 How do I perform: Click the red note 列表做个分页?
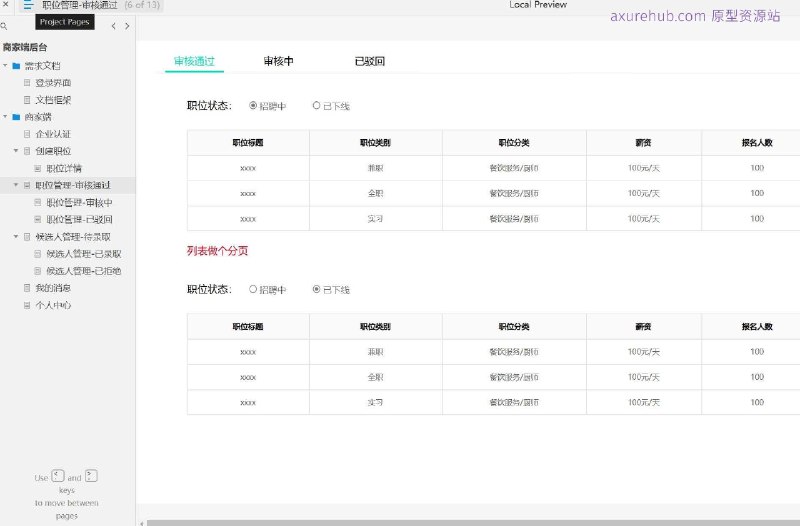pos(217,251)
